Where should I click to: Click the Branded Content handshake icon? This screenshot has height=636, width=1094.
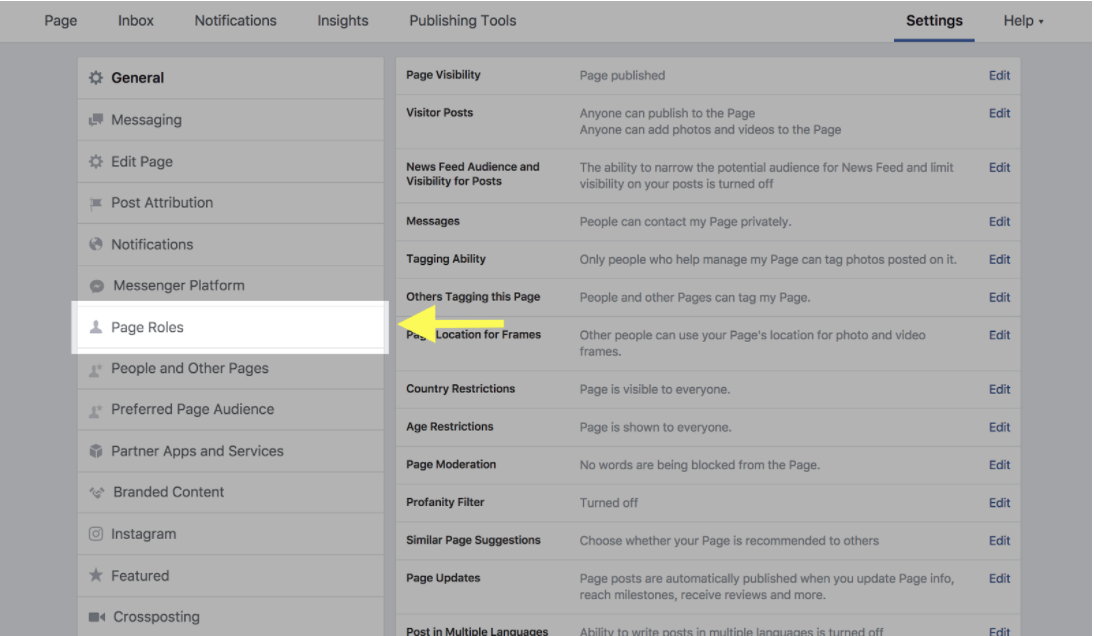[97, 492]
